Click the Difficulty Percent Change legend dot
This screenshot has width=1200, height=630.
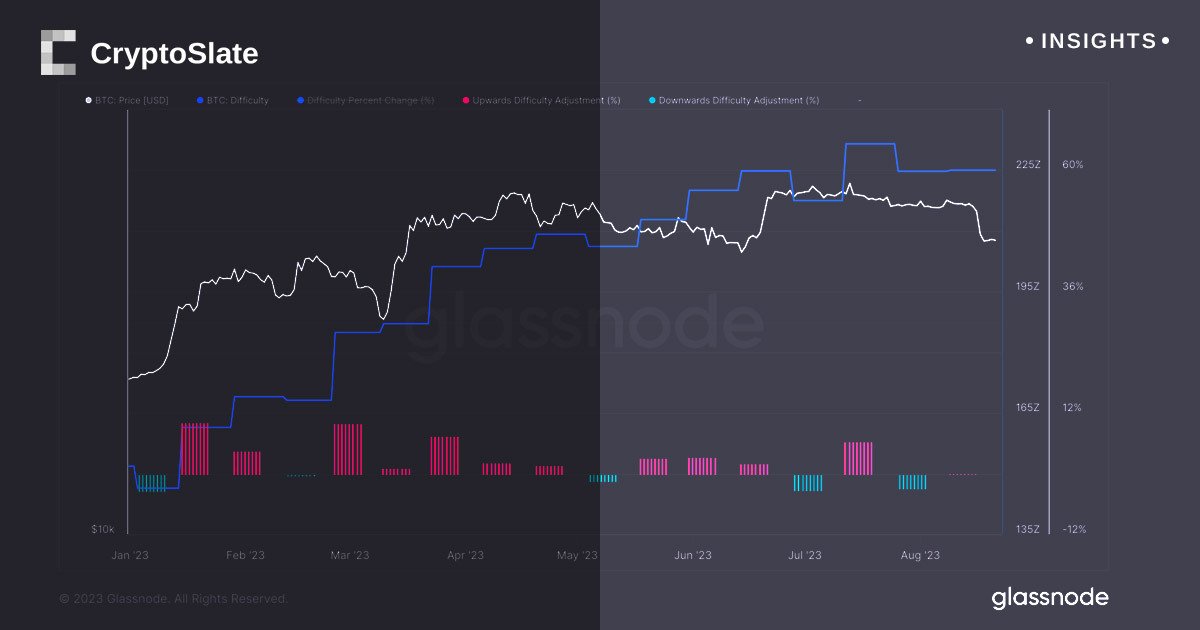(300, 101)
